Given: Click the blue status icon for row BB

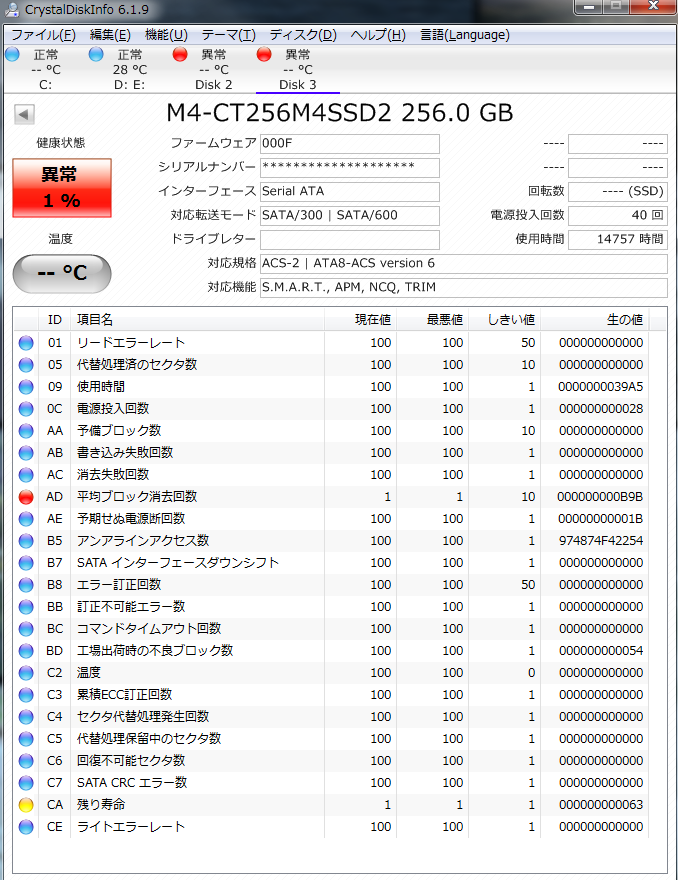Looking at the screenshot, I should tap(26, 607).
